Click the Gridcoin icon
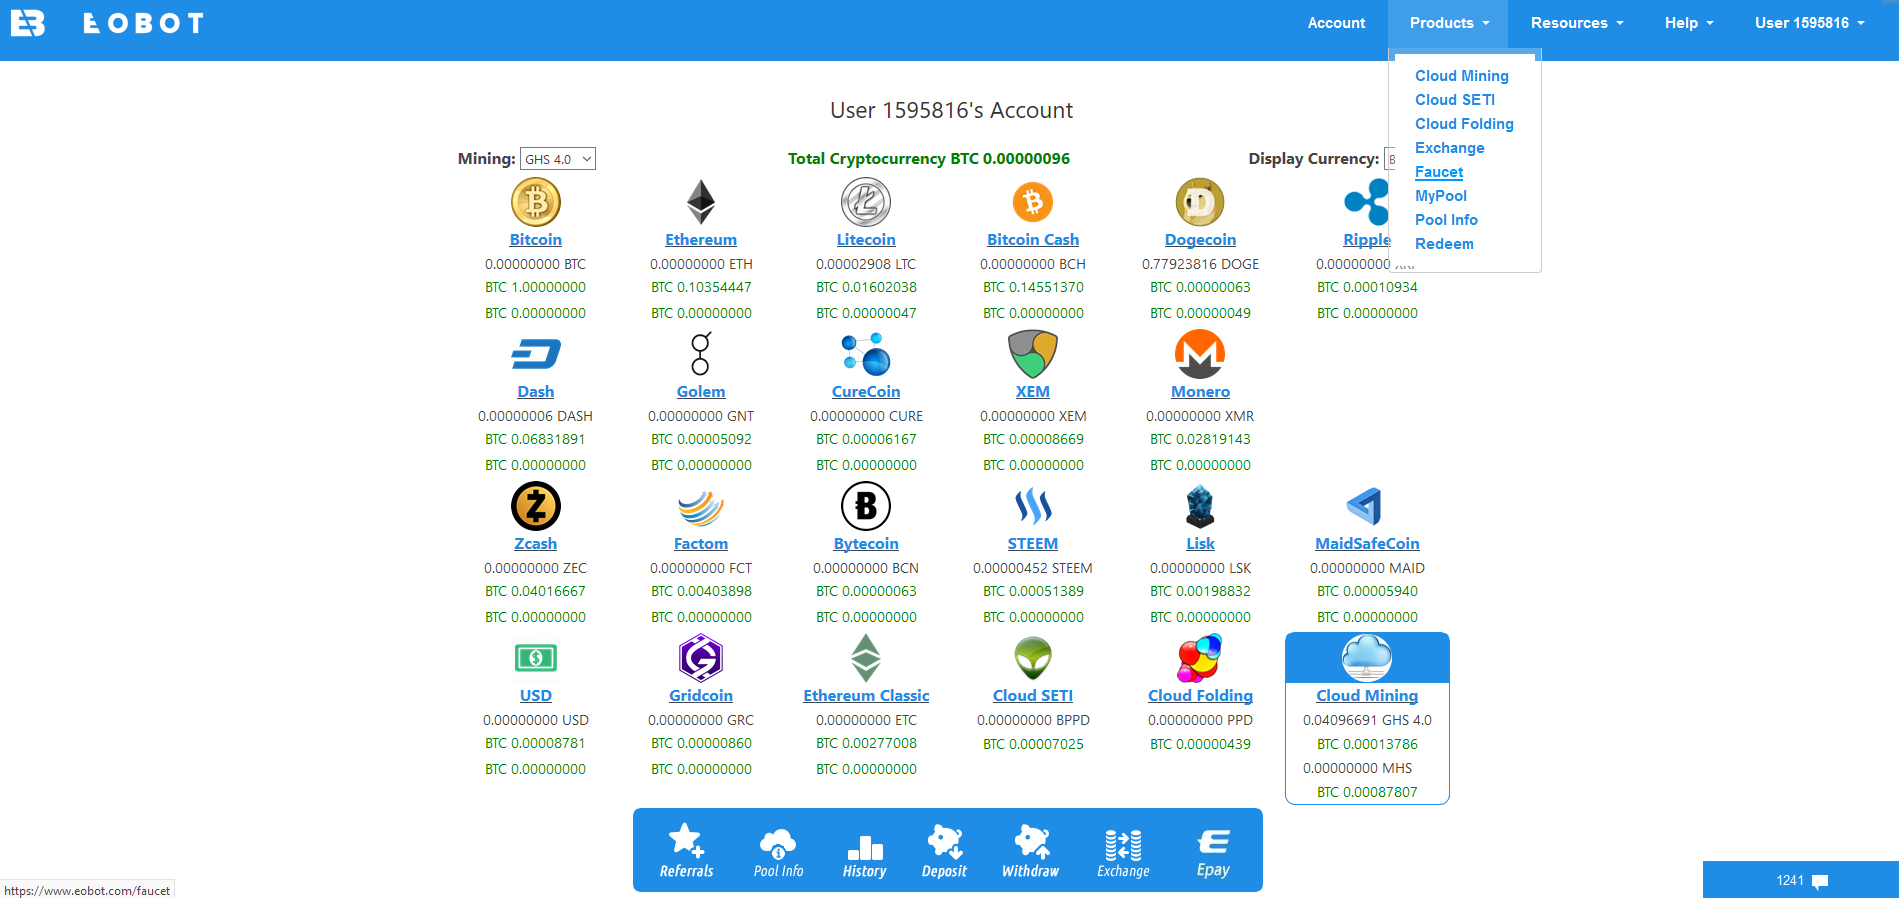Viewport: 1899px width, 898px height. coord(701,658)
